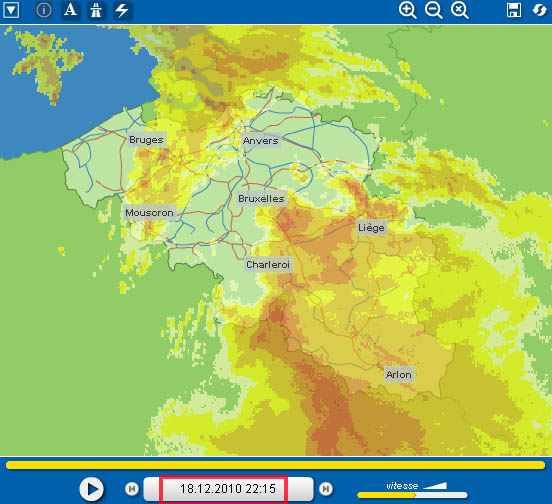The height and width of the screenshot is (504, 552).
Task: Show map info with the info icon
Action: tap(44, 10)
